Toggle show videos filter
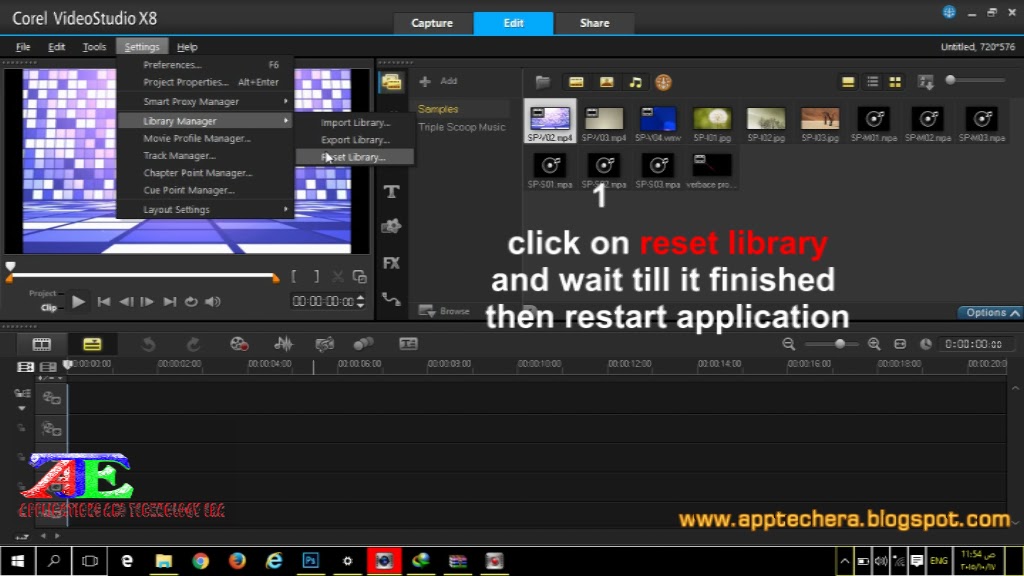This screenshot has width=1024, height=576. click(576, 82)
